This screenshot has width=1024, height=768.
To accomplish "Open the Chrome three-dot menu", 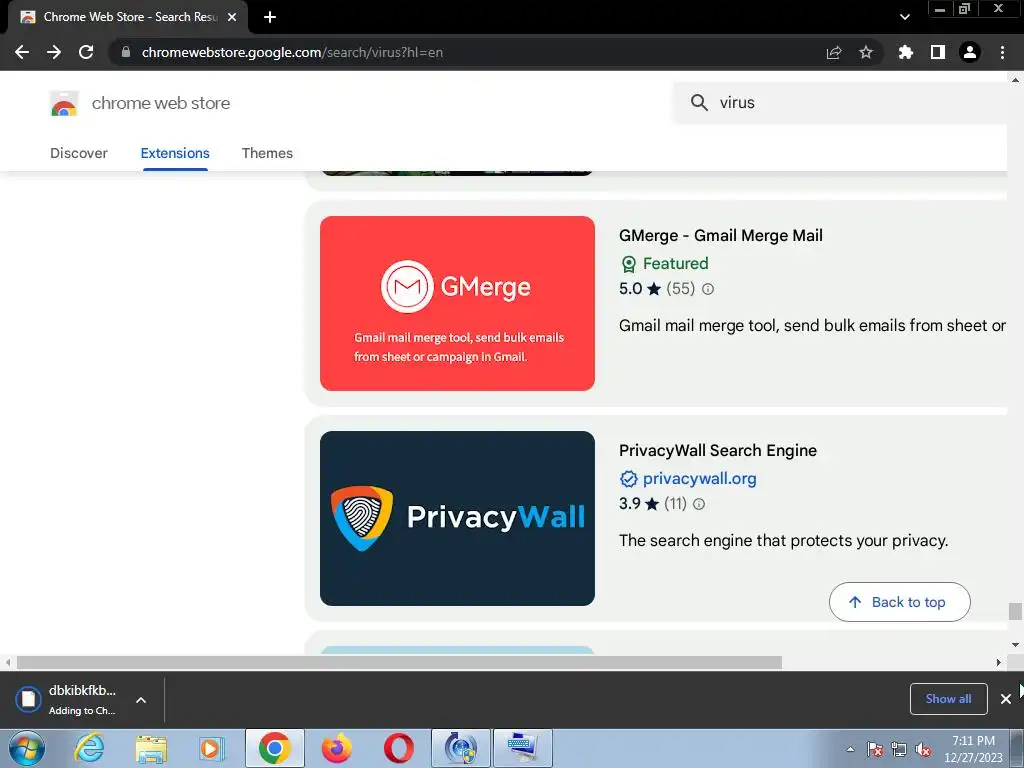I will click(x=1002, y=52).
